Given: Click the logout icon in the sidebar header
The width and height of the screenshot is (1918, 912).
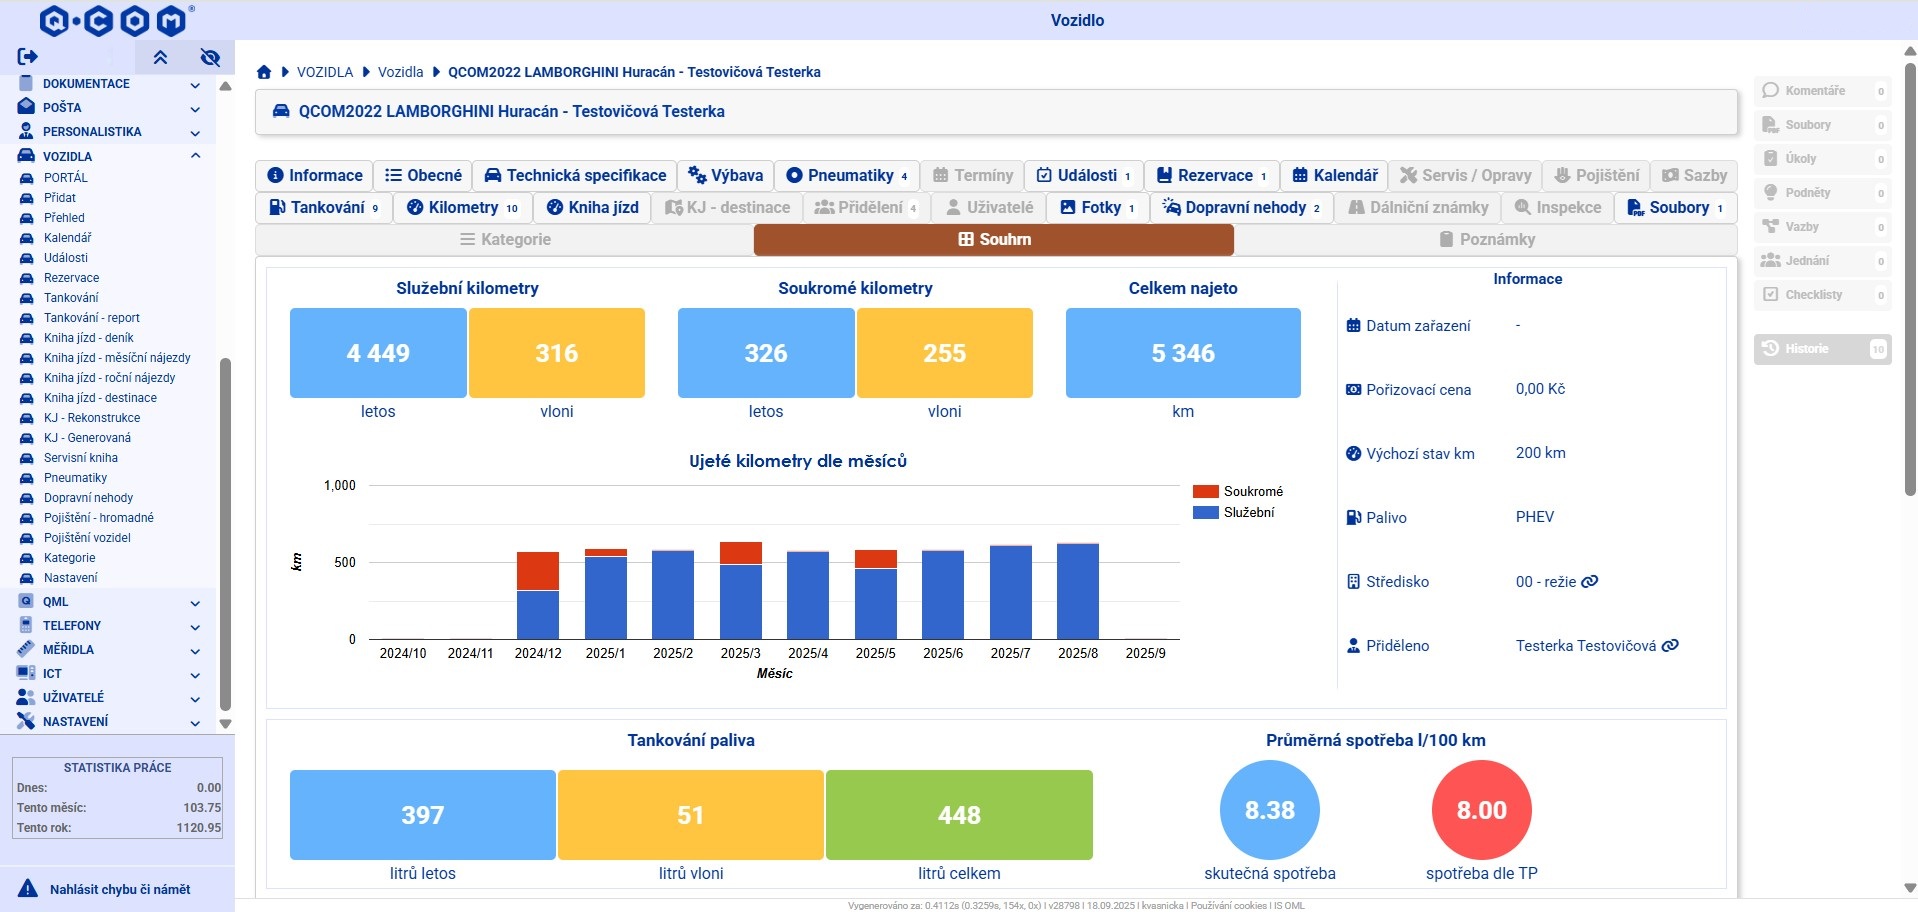Looking at the screenshot, I should pos(27,57).
